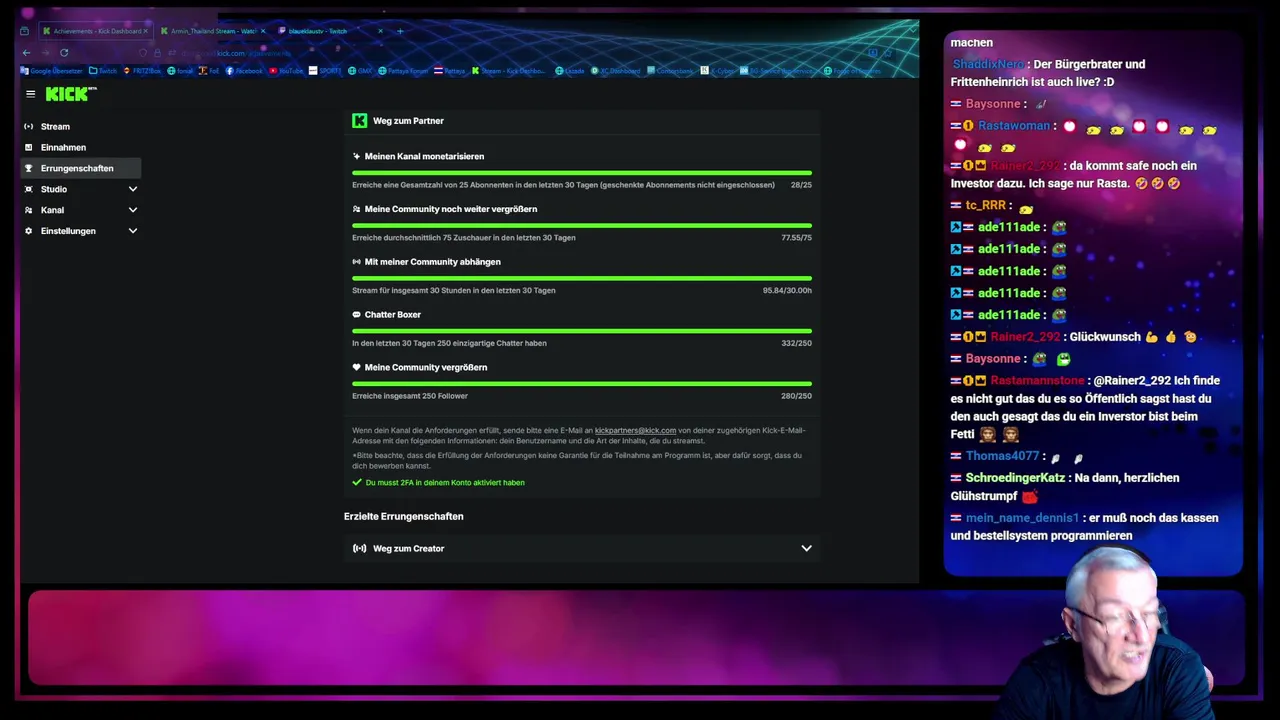
Task: Open the Google Übersetzer bookmark
Action: pyautogui.click(x=51, y=71)
